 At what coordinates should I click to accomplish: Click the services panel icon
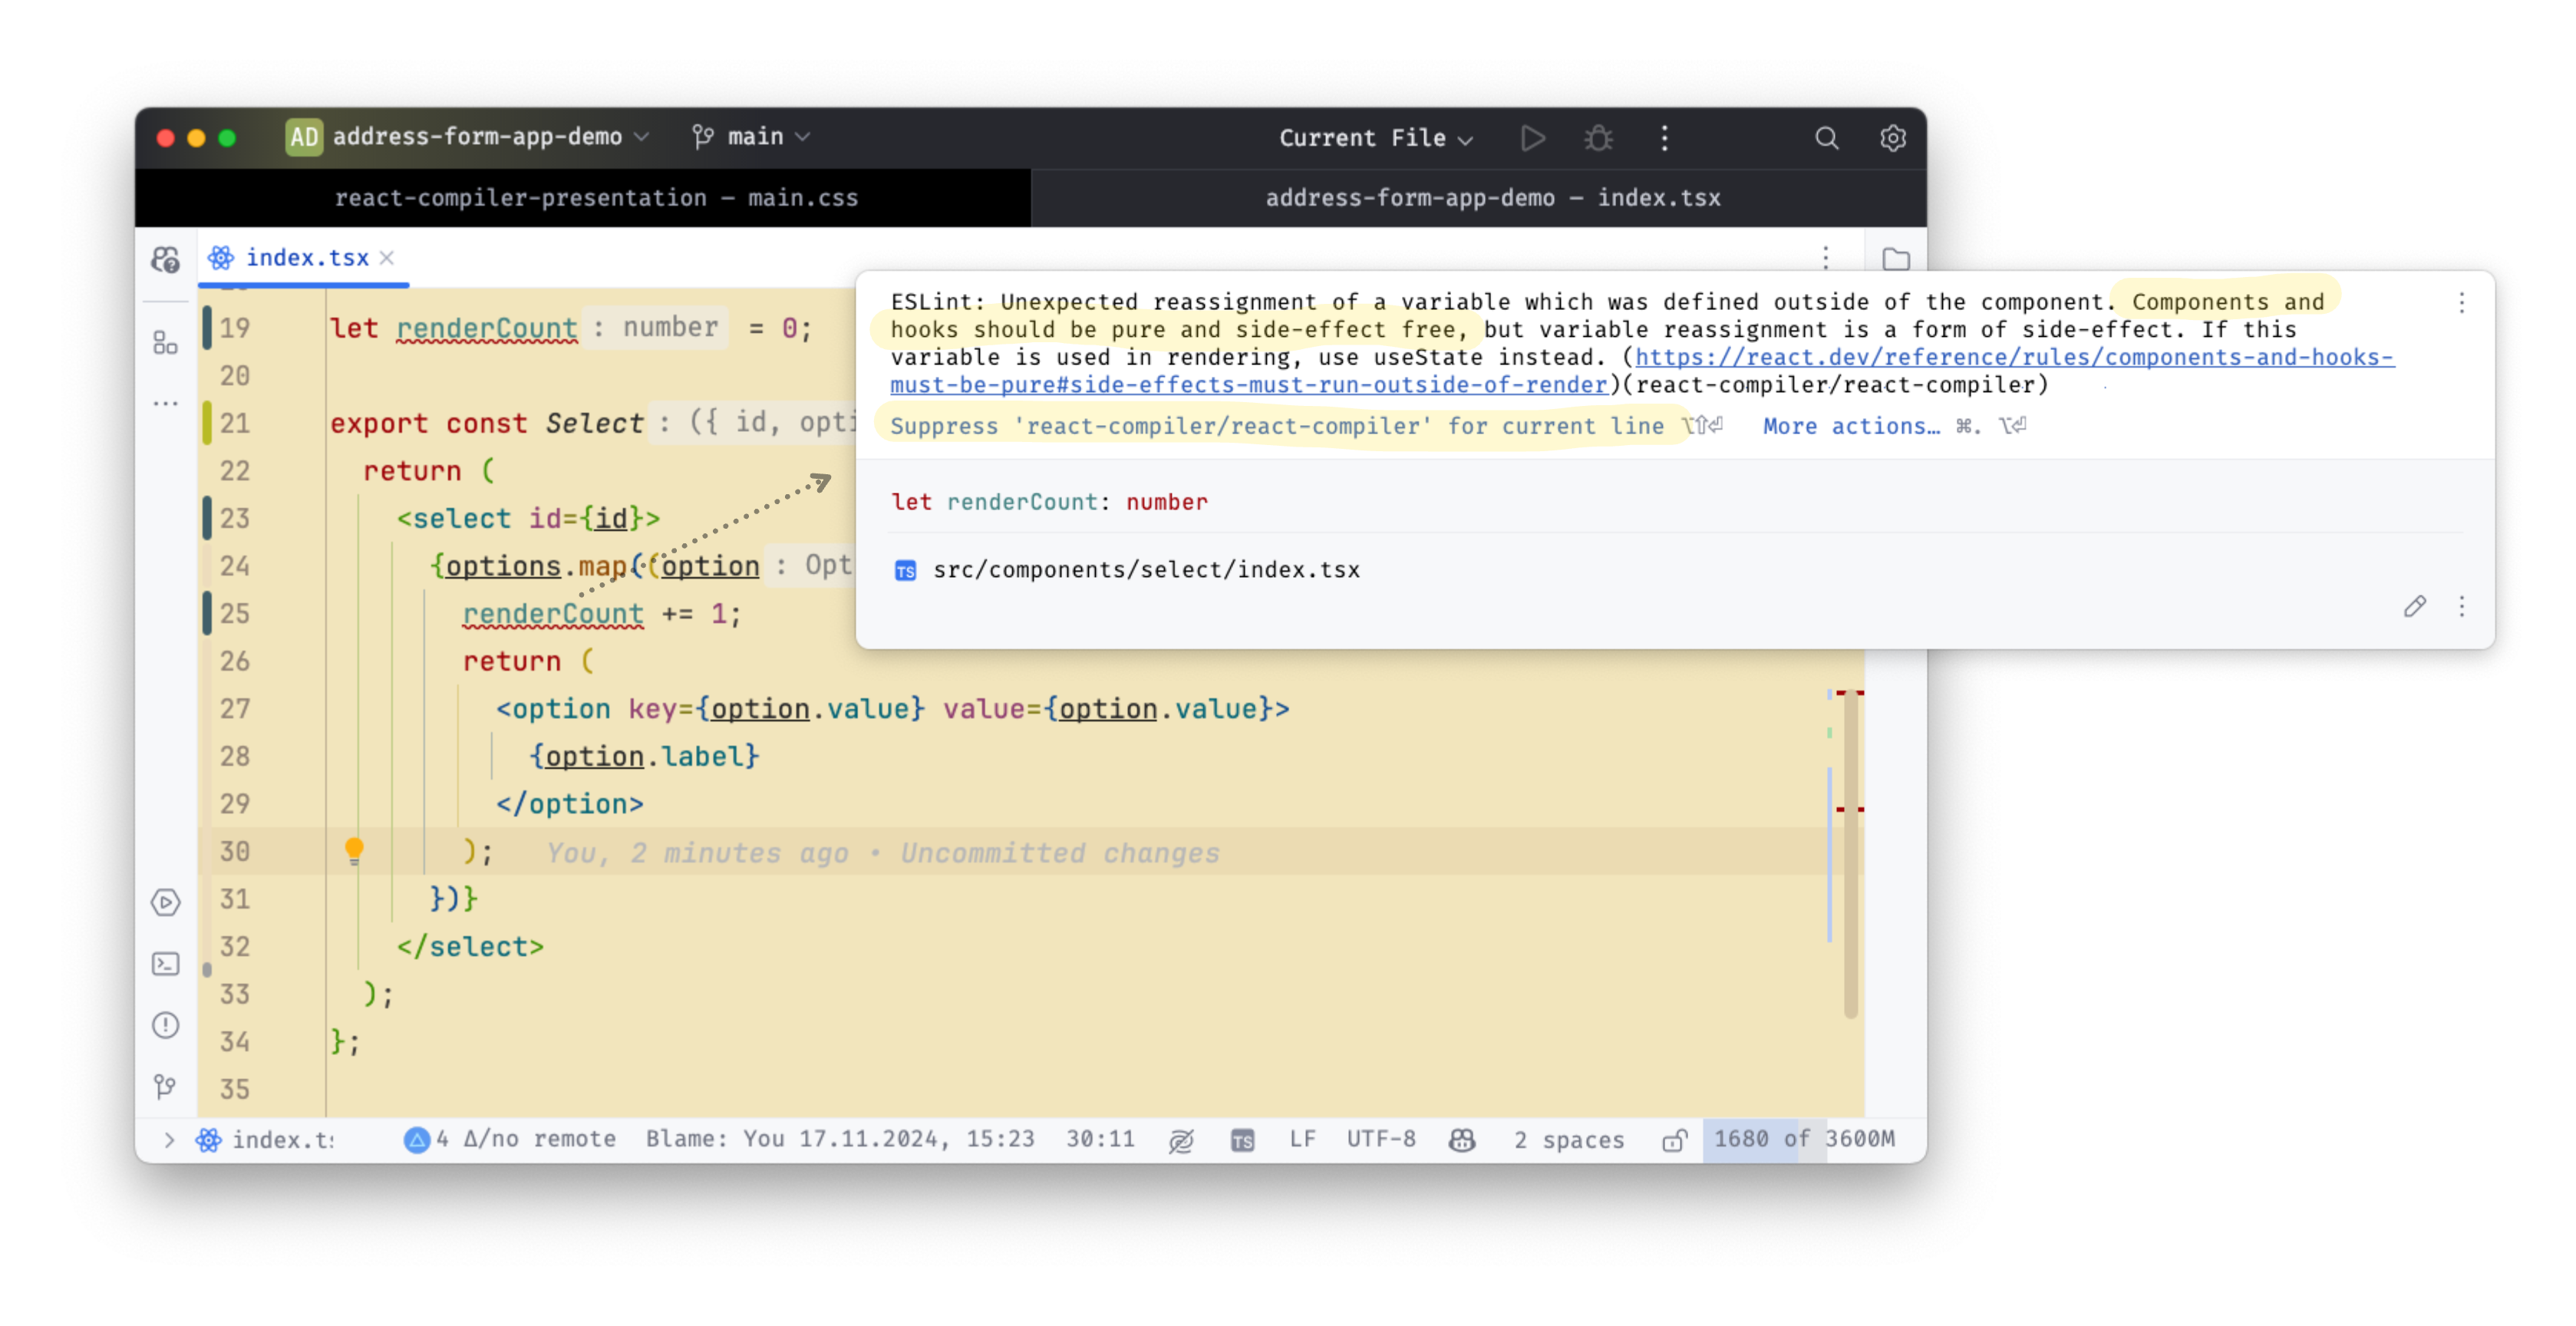(166, 902)
